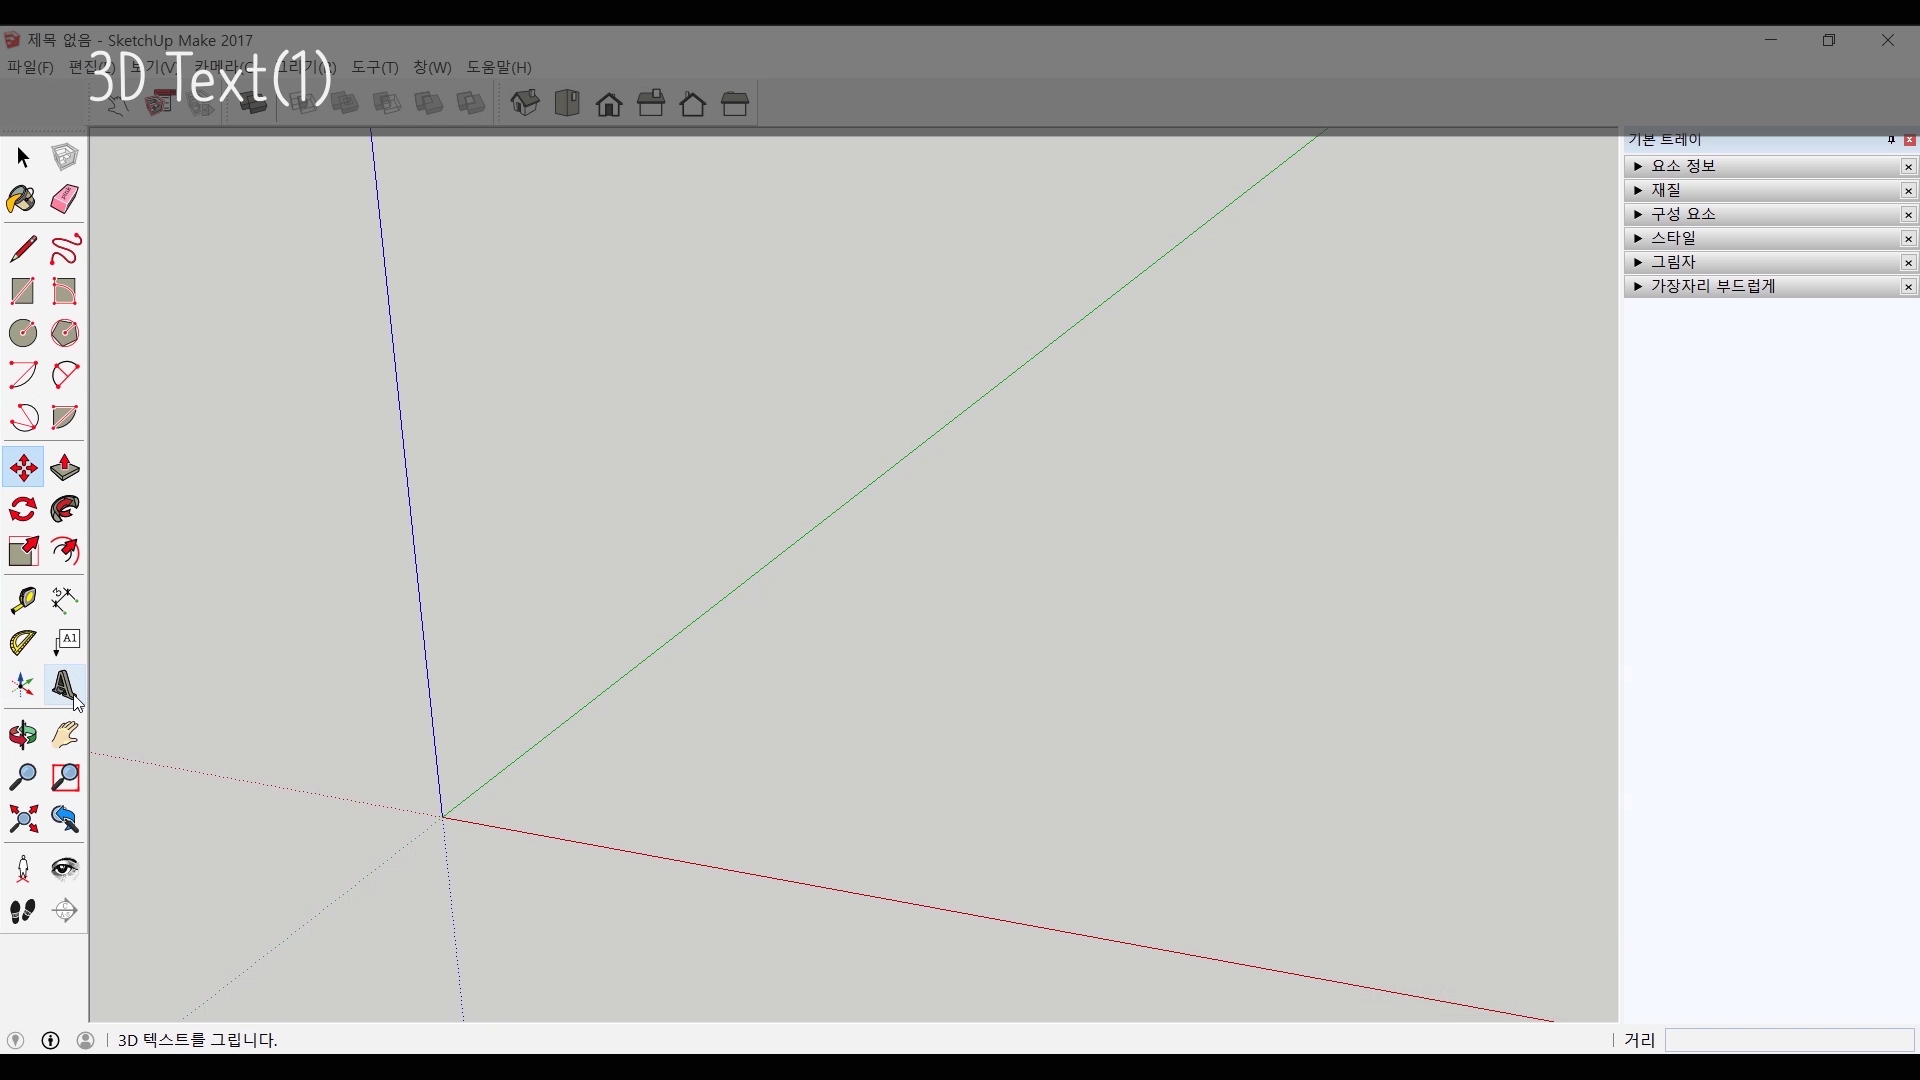Choose the Rotate tool
The width and height of the screenshot is (1920, 1080).
click(x=23, y=510)
